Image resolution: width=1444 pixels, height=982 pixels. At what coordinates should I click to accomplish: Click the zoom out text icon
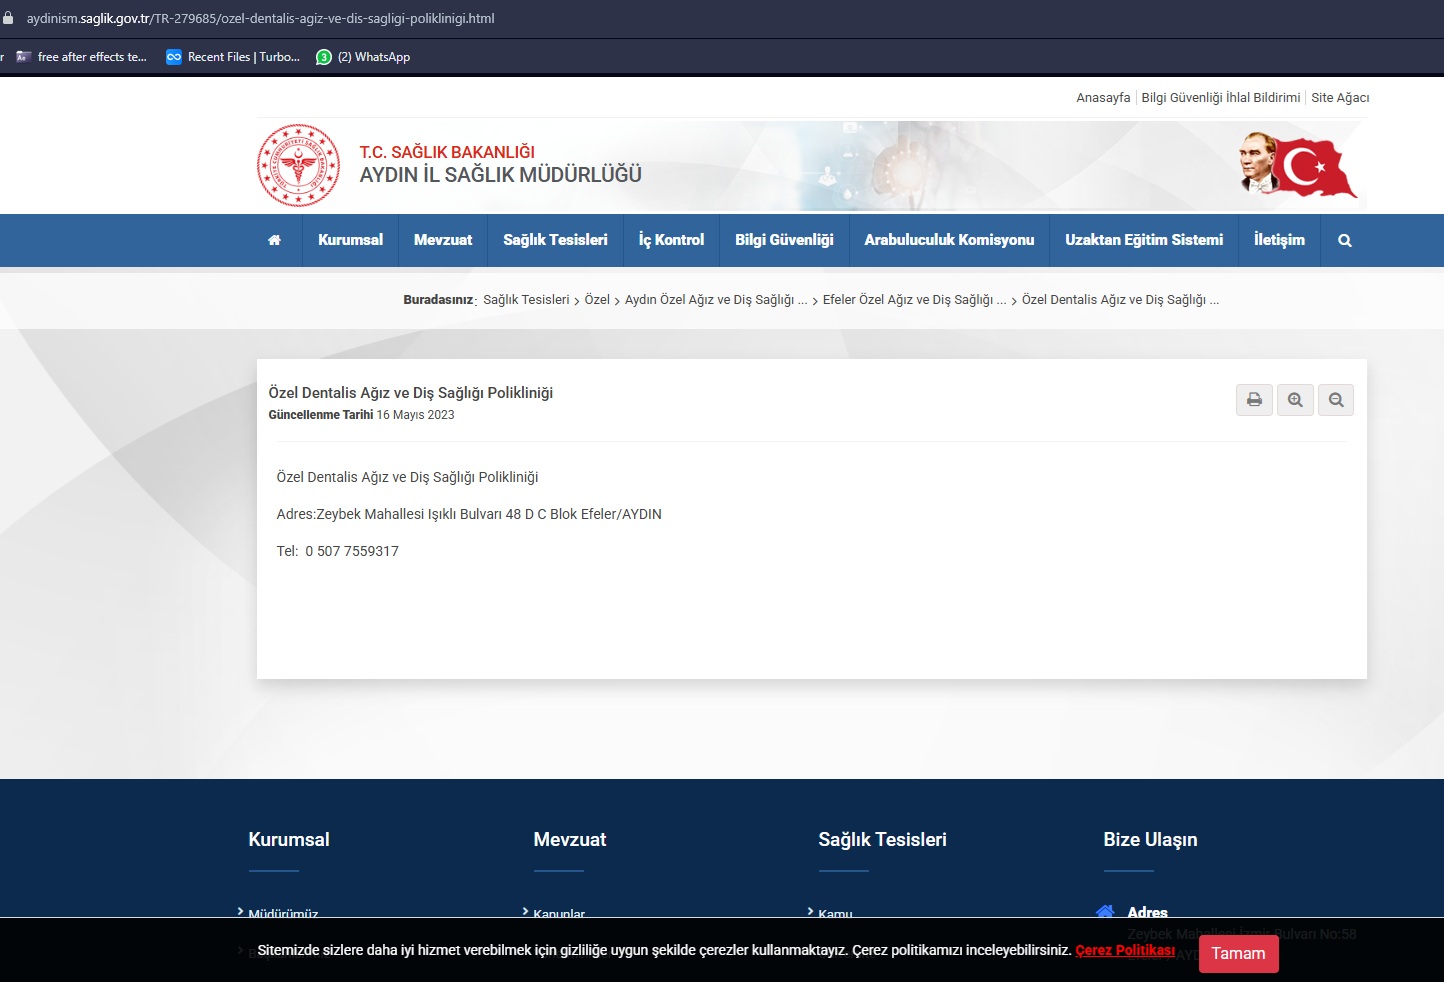click(x=1336, y=400)
